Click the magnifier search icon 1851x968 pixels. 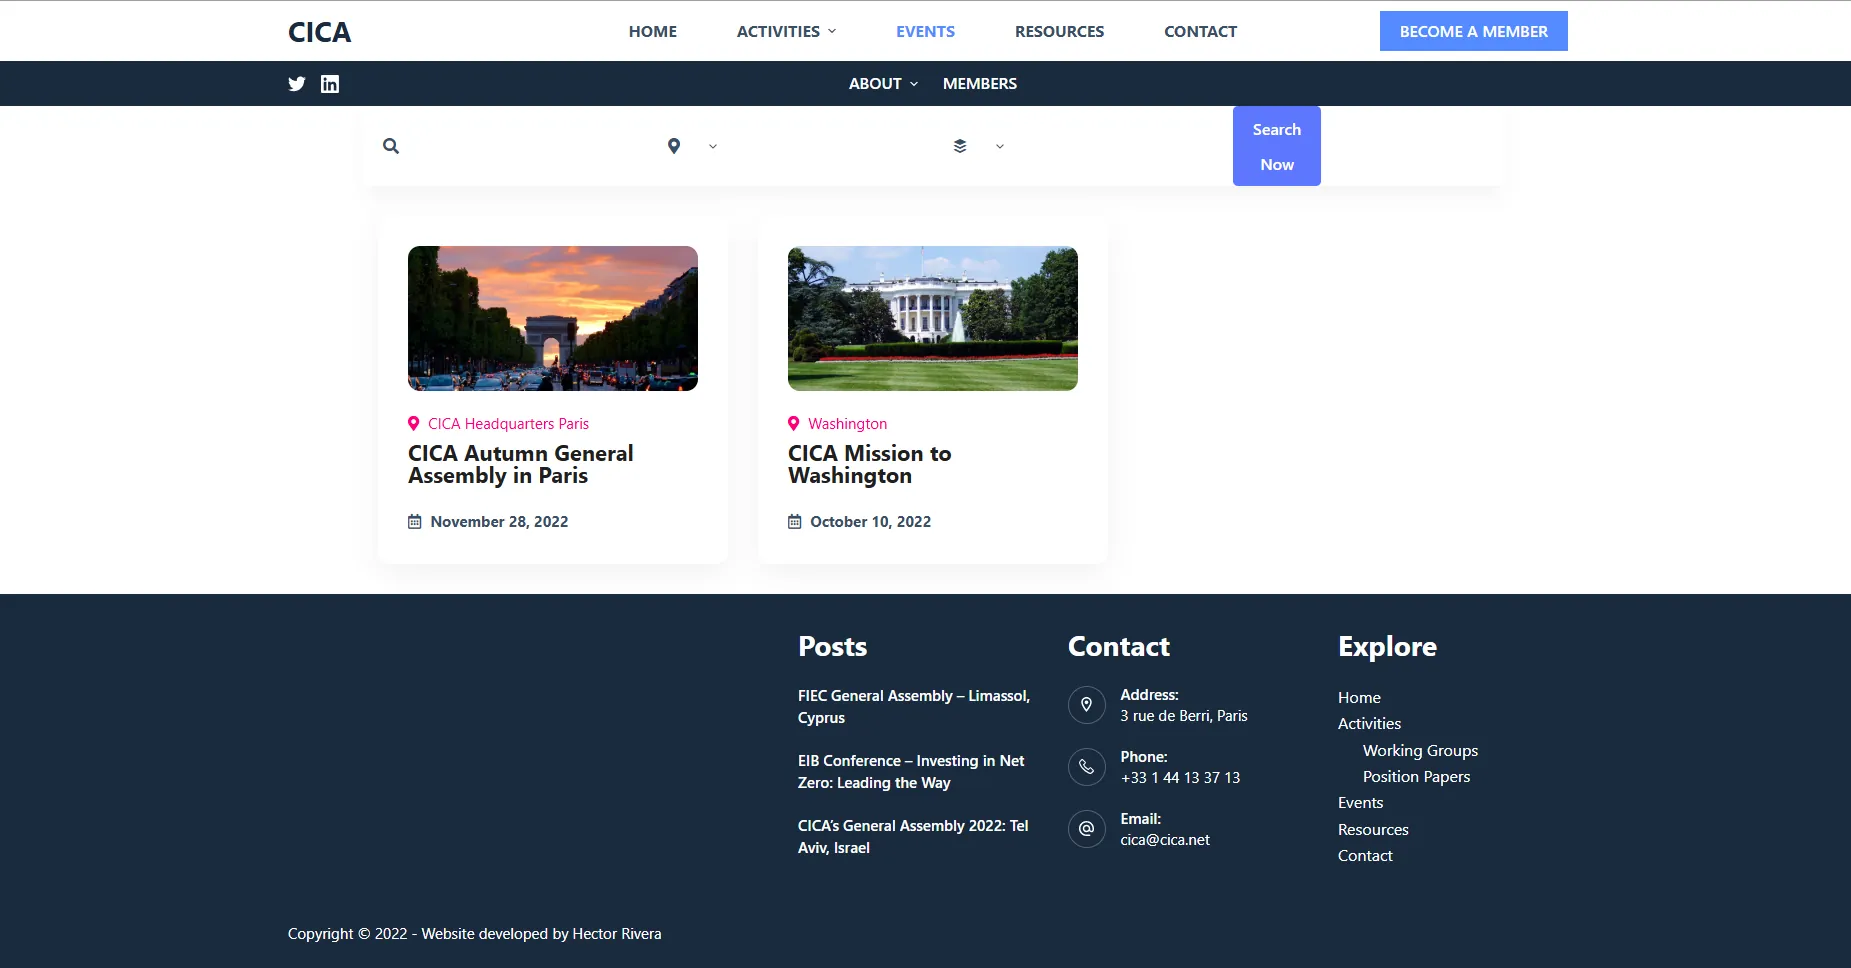[x=391, y=146]
